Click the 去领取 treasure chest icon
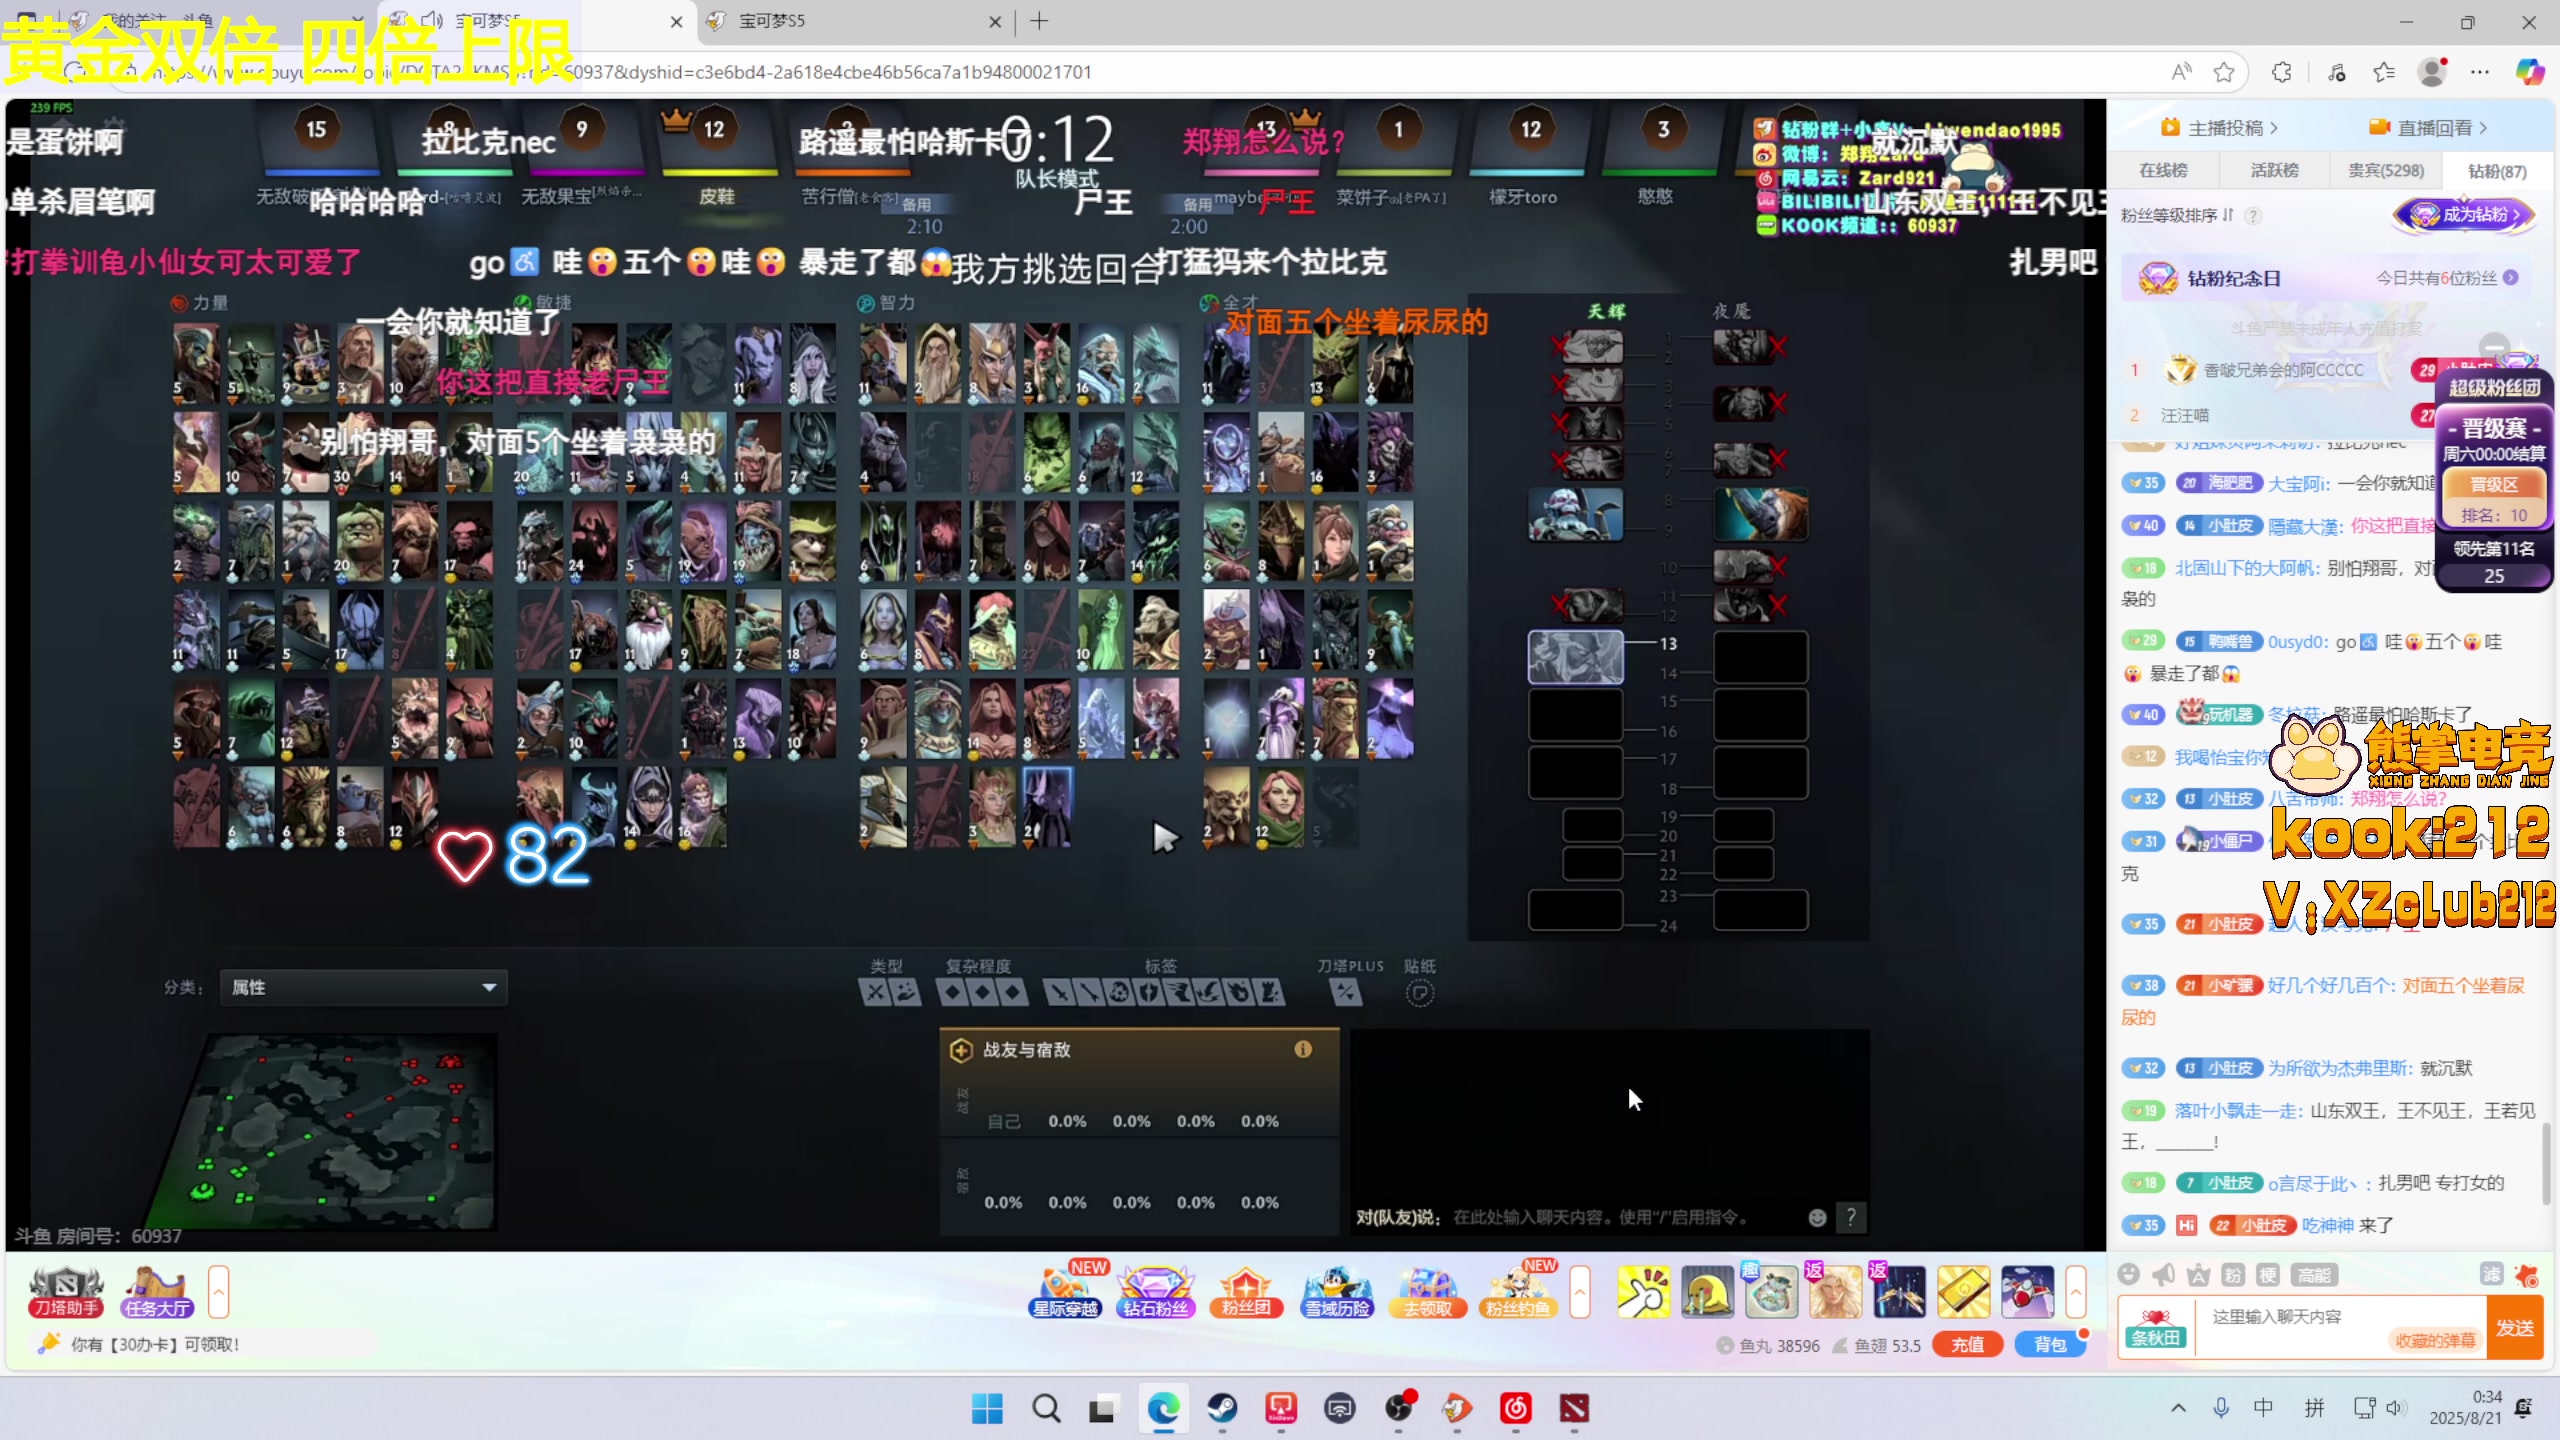 (x=1427, y=1292)
